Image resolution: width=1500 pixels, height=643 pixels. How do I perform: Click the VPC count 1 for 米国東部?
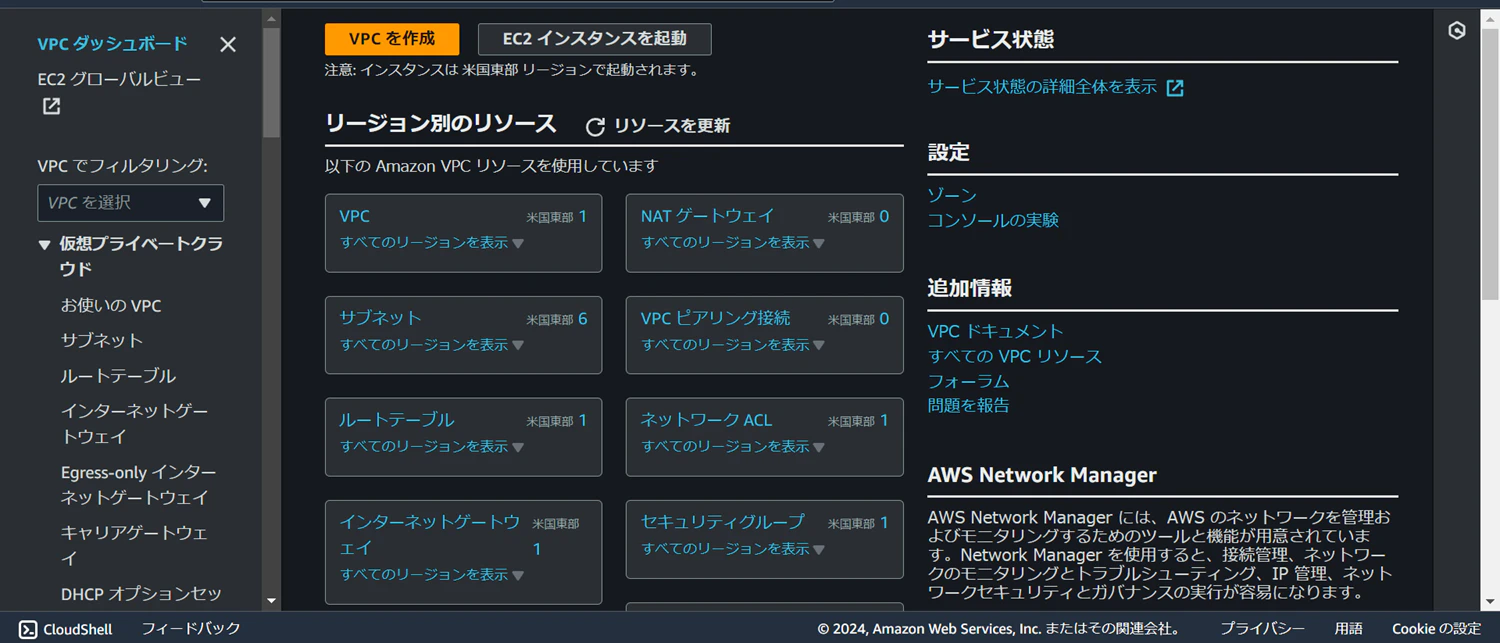[583, 216]
